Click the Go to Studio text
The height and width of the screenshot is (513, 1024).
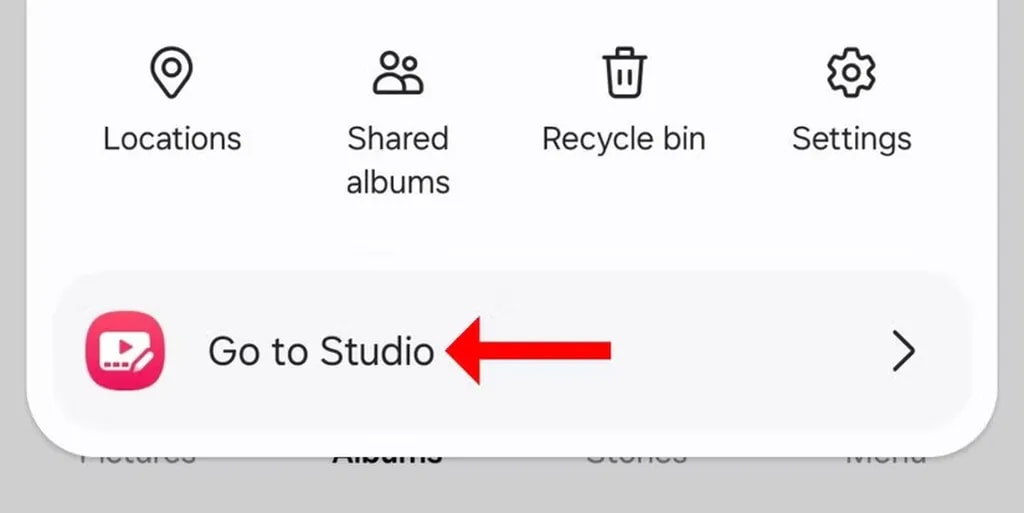(x=321, y=351)
